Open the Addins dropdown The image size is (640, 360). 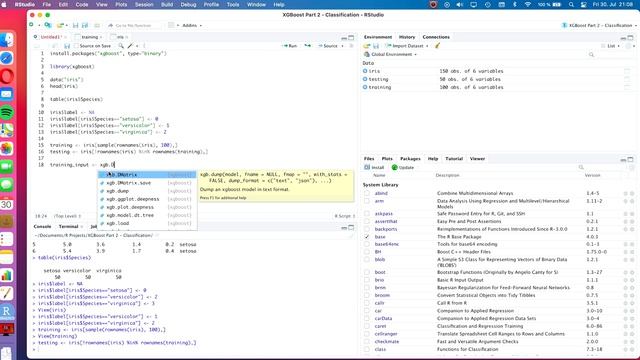click(191, 25)
